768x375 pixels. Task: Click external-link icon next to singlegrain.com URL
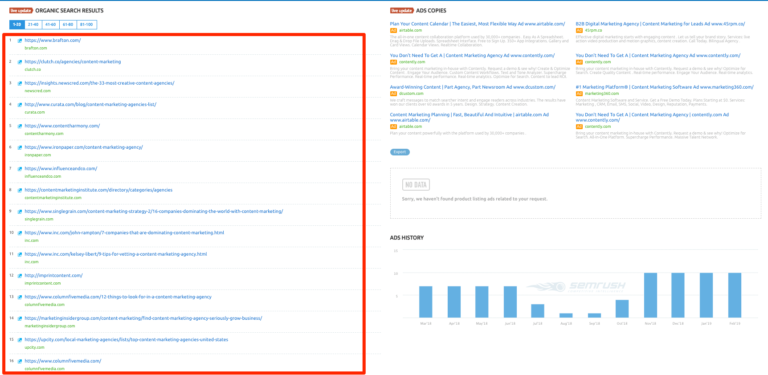[20, 211]
